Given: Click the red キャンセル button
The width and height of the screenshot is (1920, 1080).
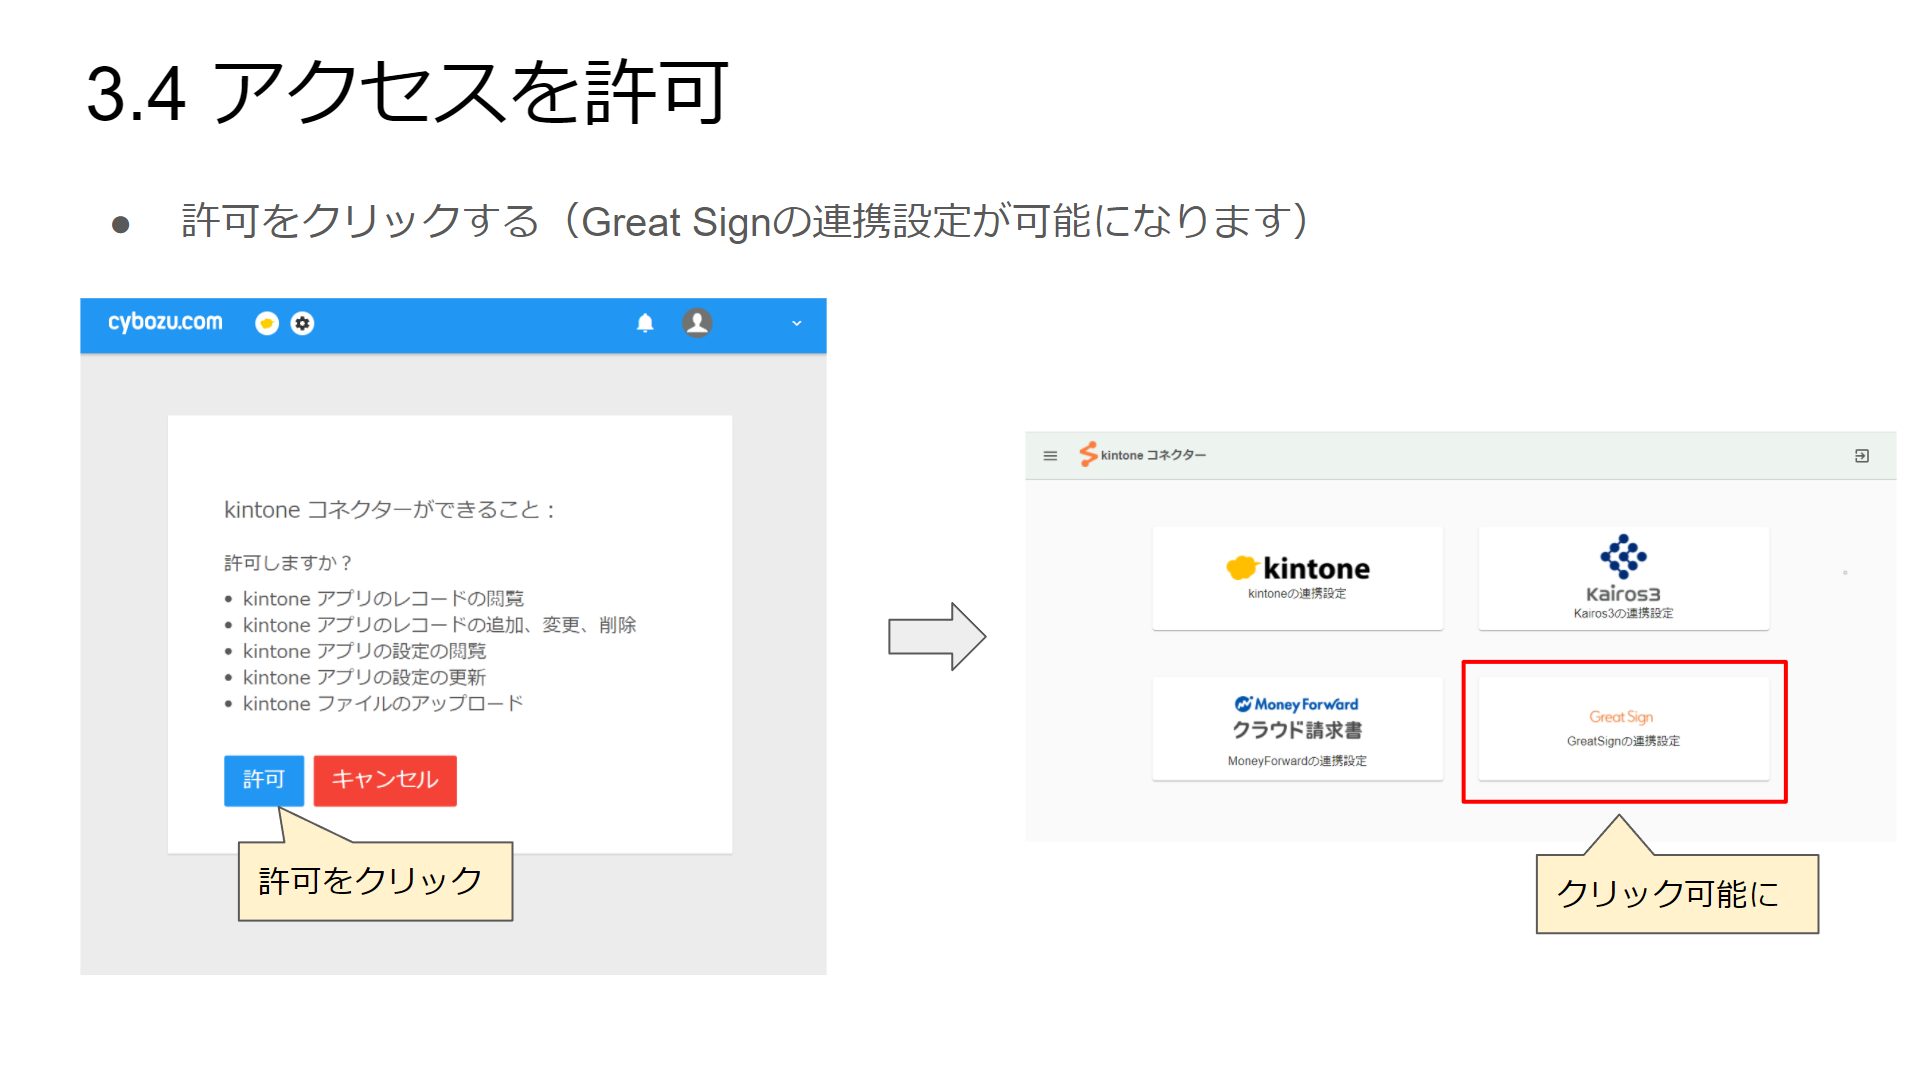Looking at the screenshot, I should (x=385, y=780).
